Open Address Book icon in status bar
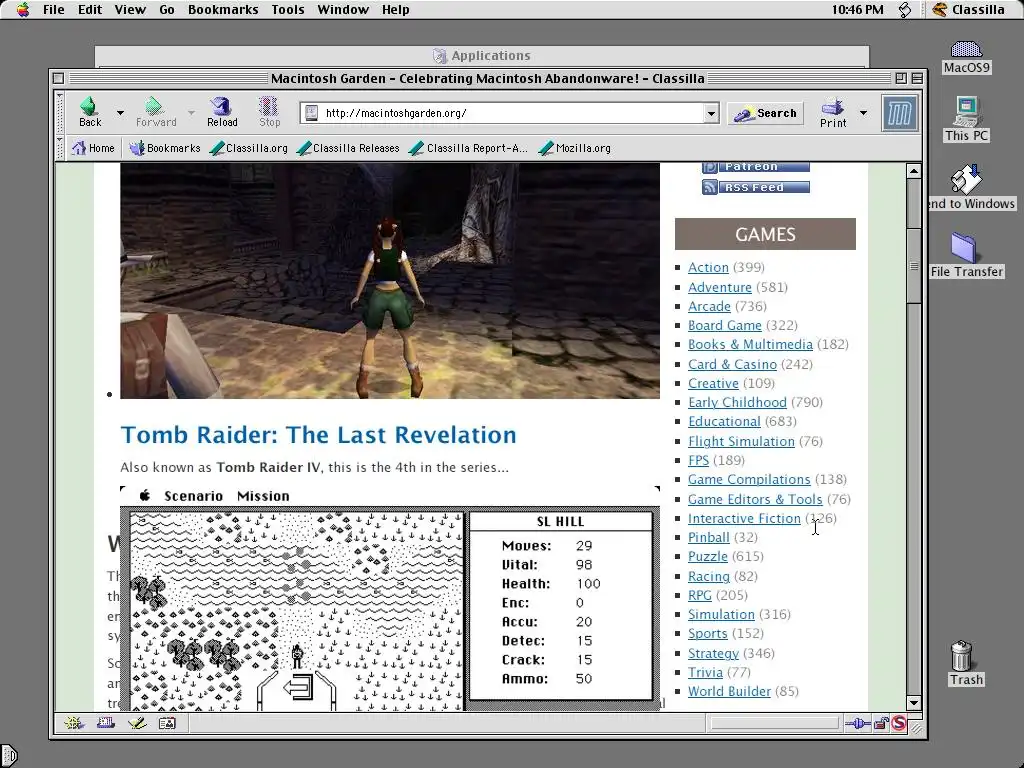This screenshot has width=1024, height=768. pos(168,723)
